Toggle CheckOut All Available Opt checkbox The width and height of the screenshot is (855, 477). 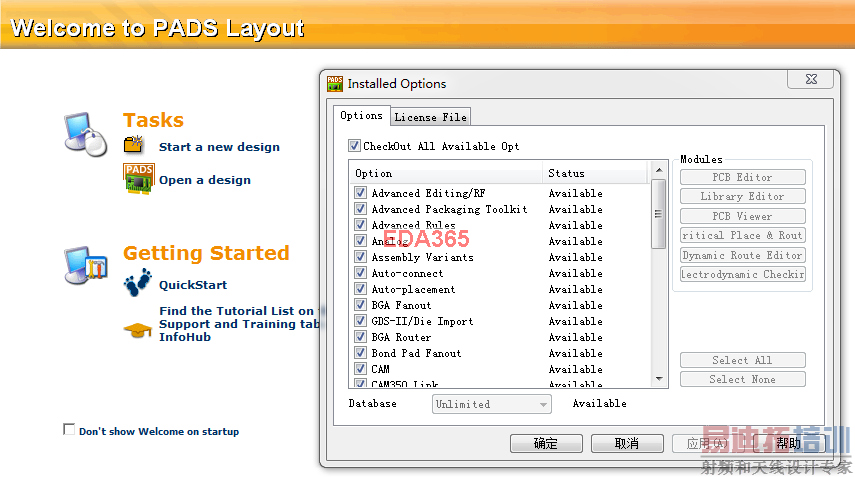point(354,146)
